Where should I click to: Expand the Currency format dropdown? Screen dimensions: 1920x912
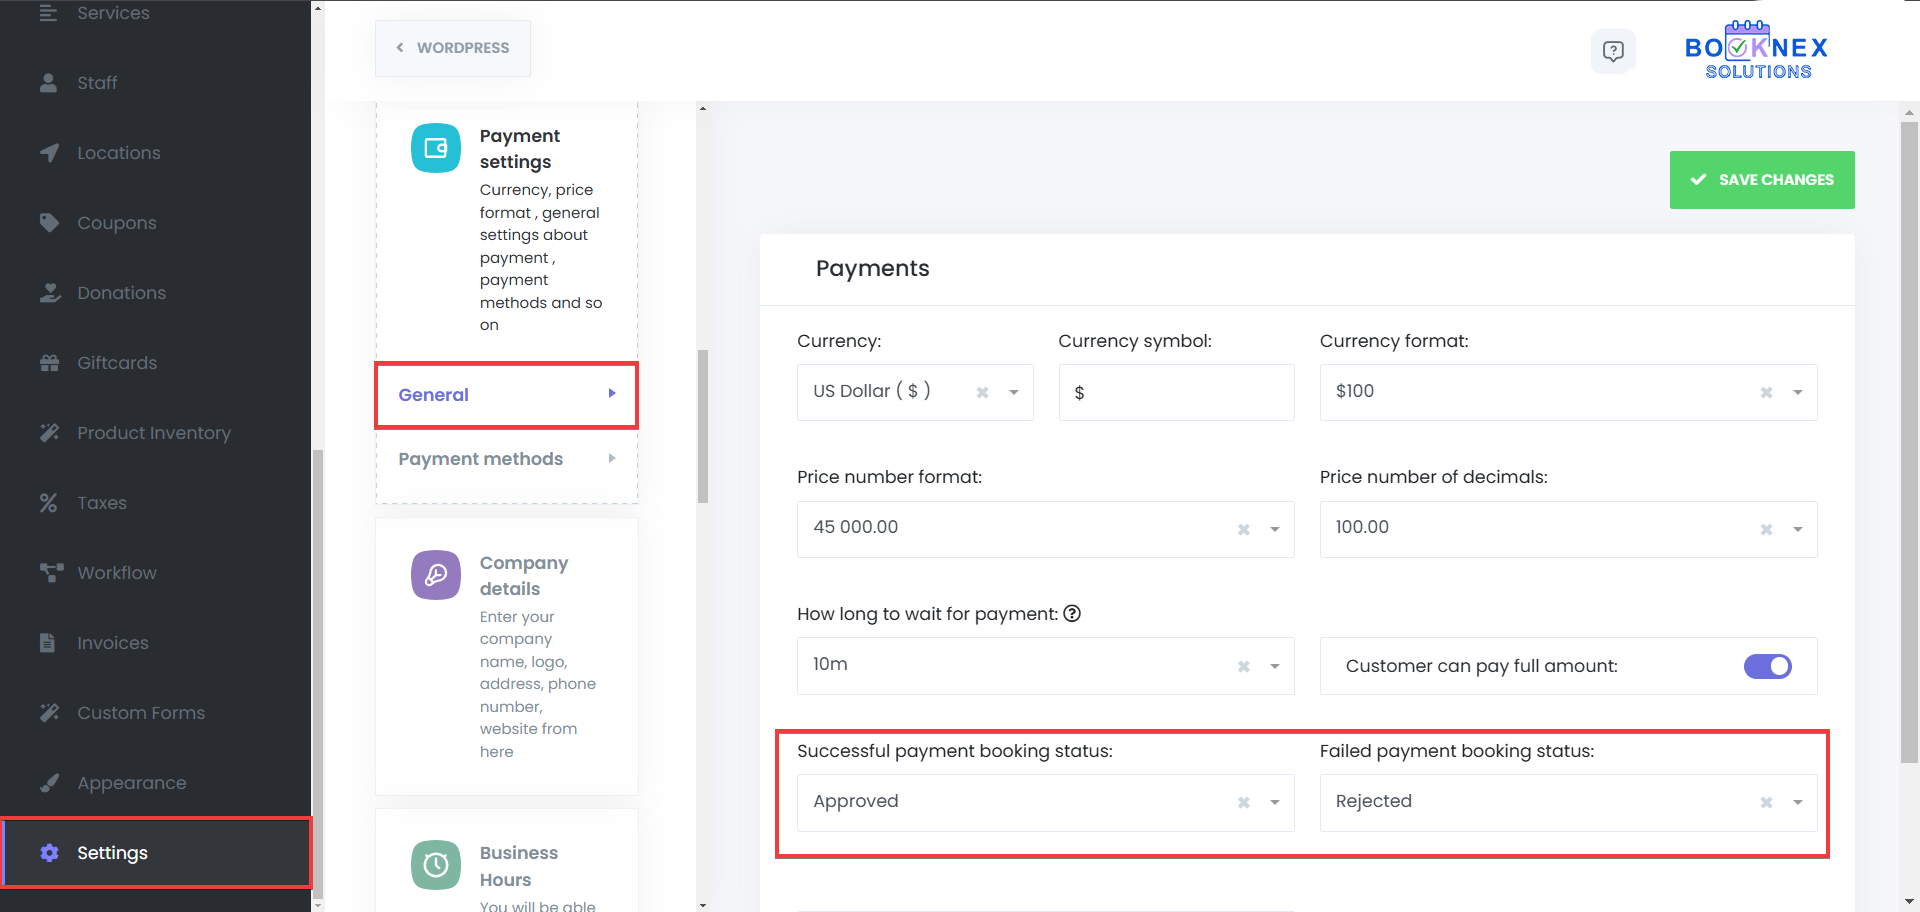coord(1797,392)
